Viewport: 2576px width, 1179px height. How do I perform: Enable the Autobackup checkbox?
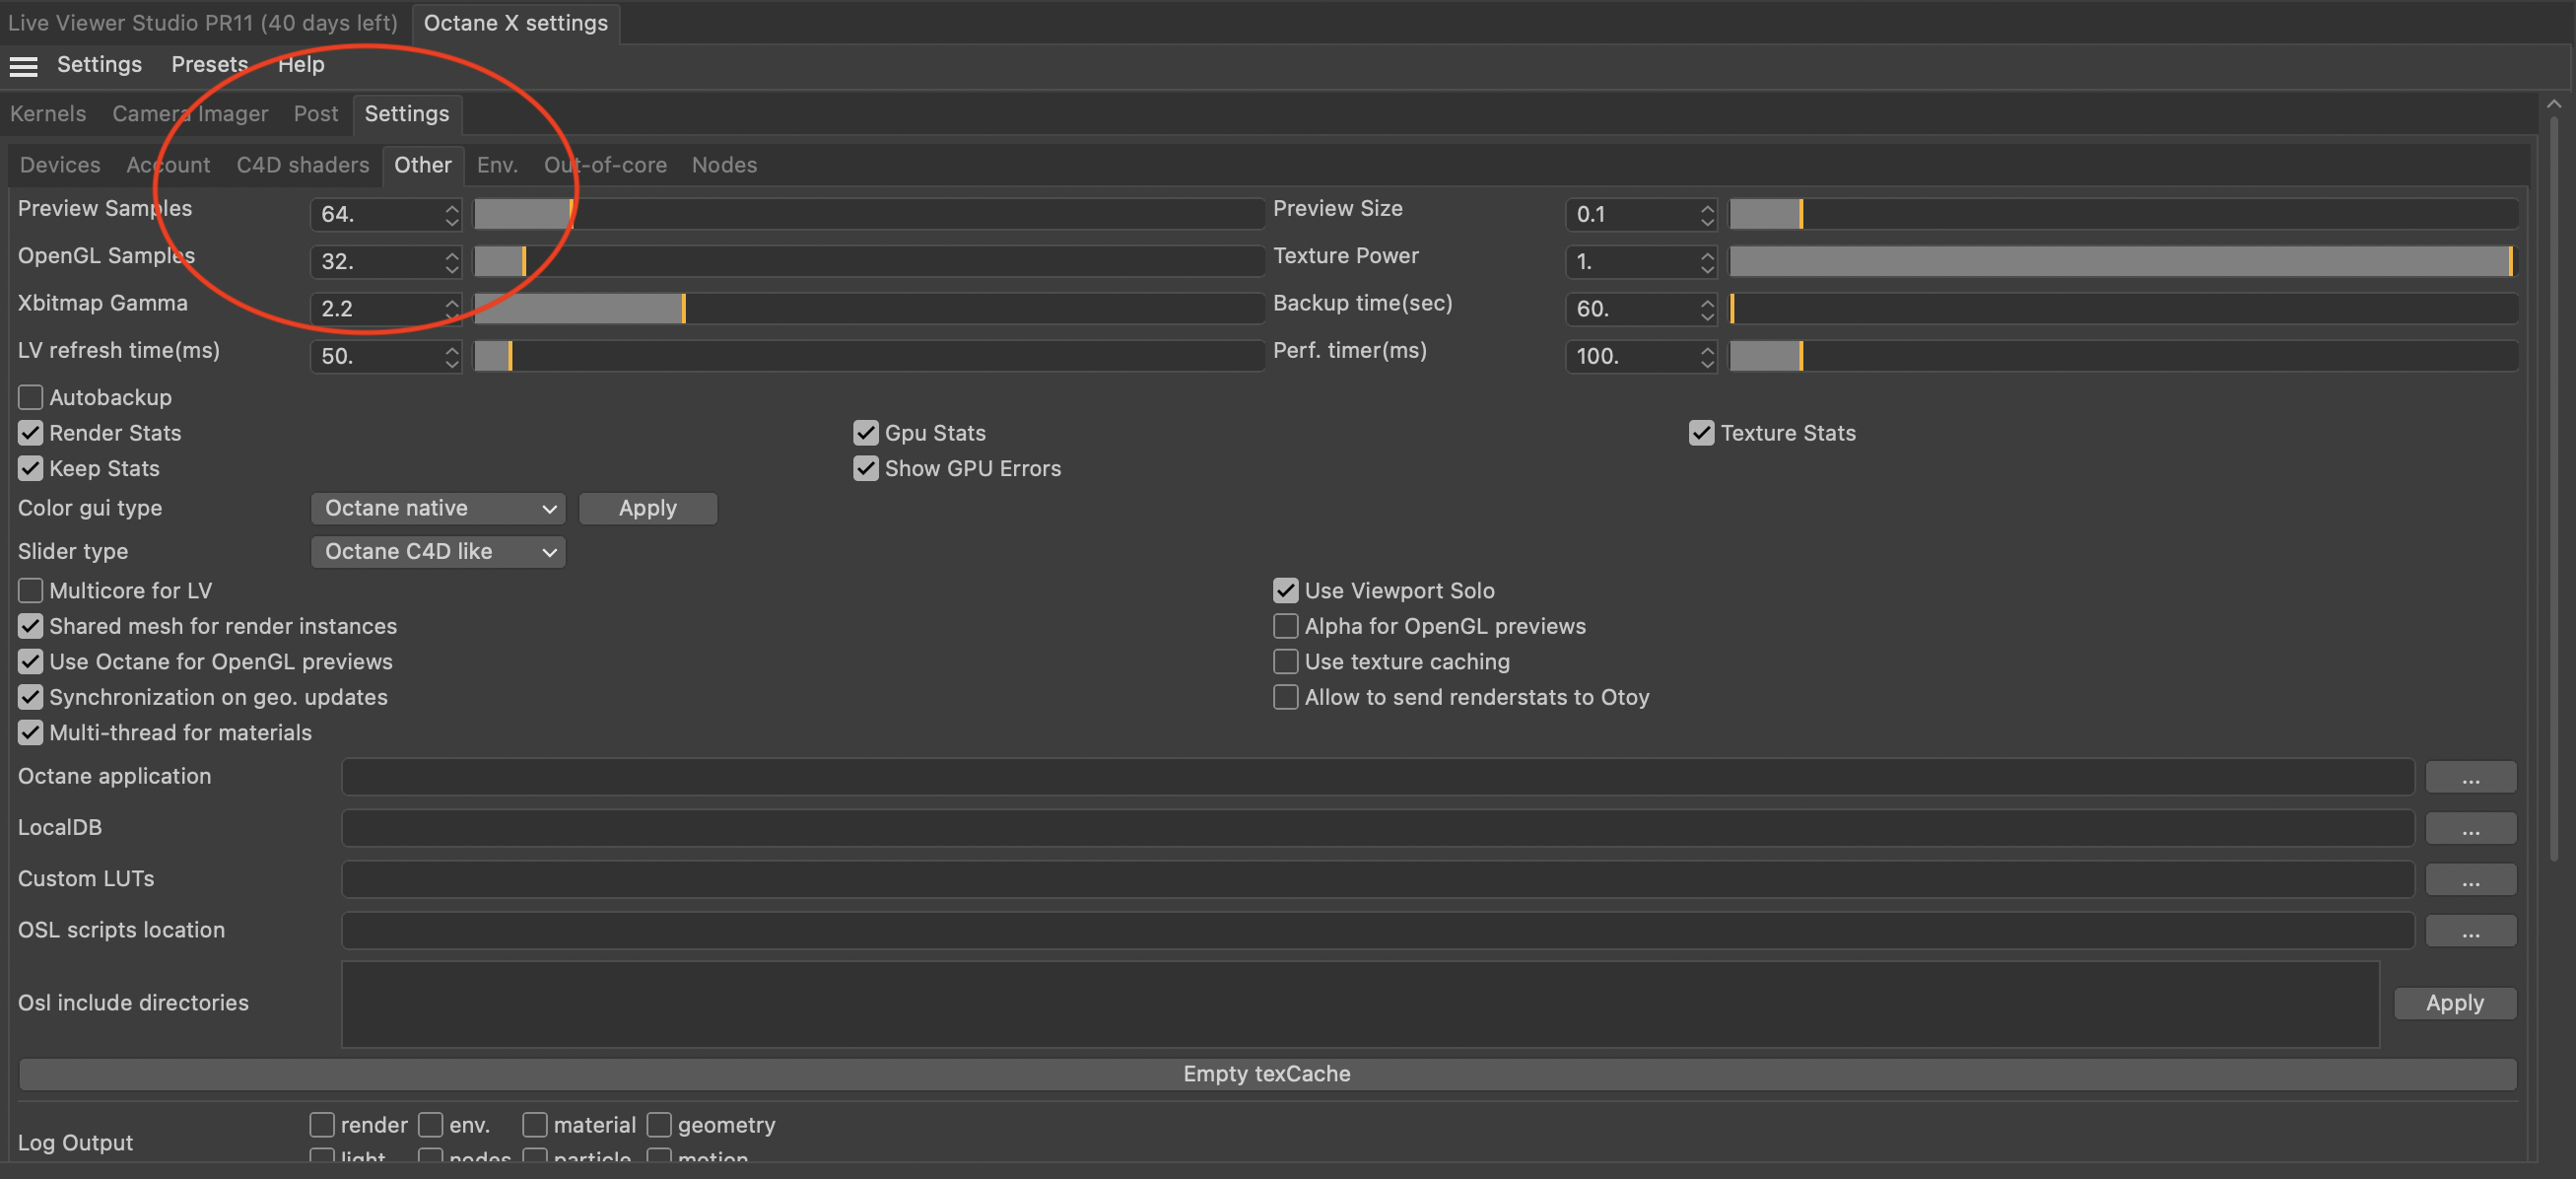coord(31,397)
